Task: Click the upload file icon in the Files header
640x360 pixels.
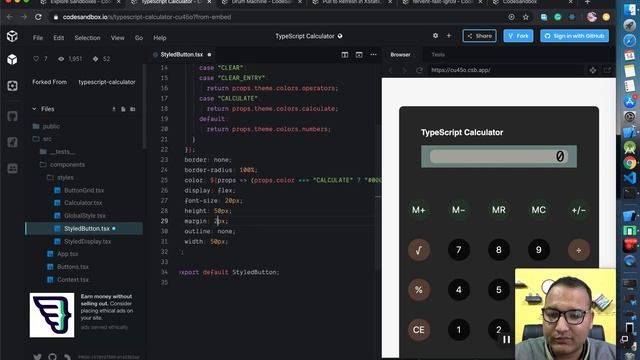Action: (x=114, y=109)
